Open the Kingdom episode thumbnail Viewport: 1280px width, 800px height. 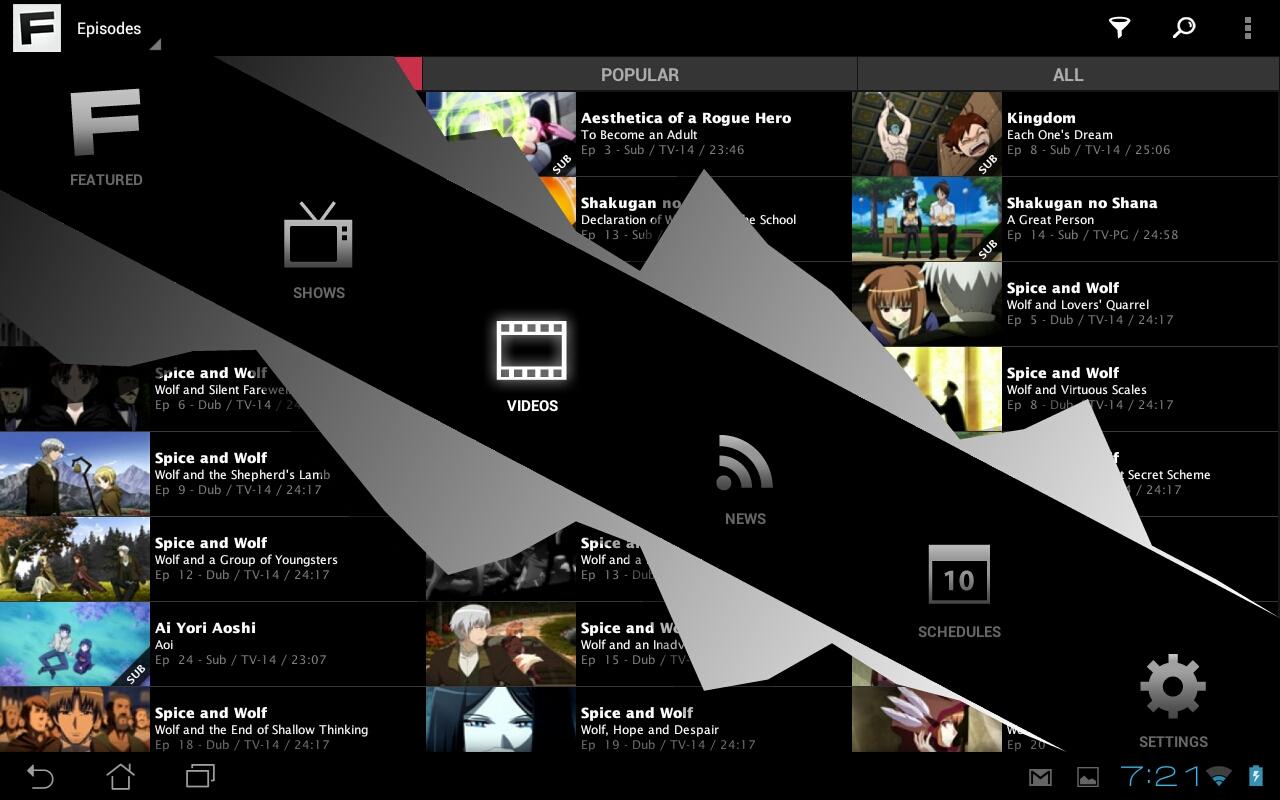(x=927, y=134)
